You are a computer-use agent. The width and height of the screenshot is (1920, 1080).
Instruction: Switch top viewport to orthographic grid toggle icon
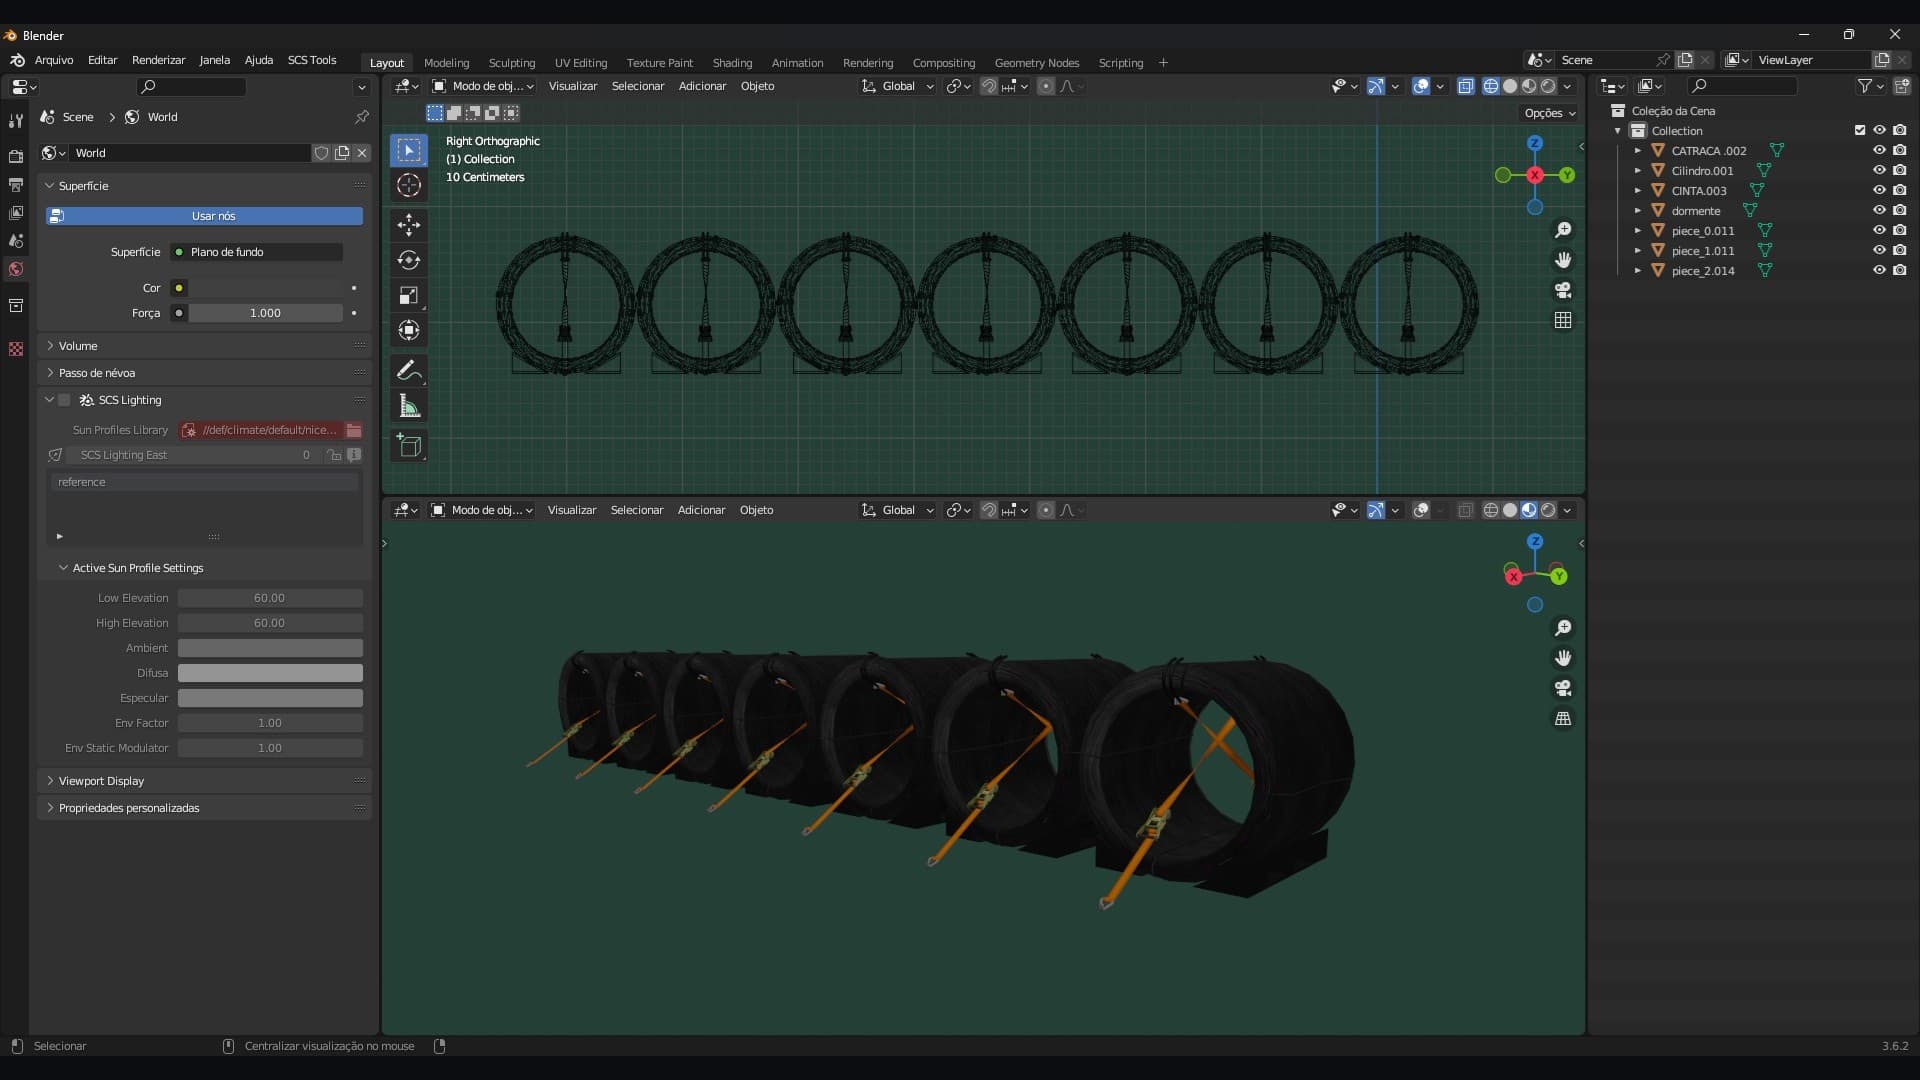coord(1563,320)
